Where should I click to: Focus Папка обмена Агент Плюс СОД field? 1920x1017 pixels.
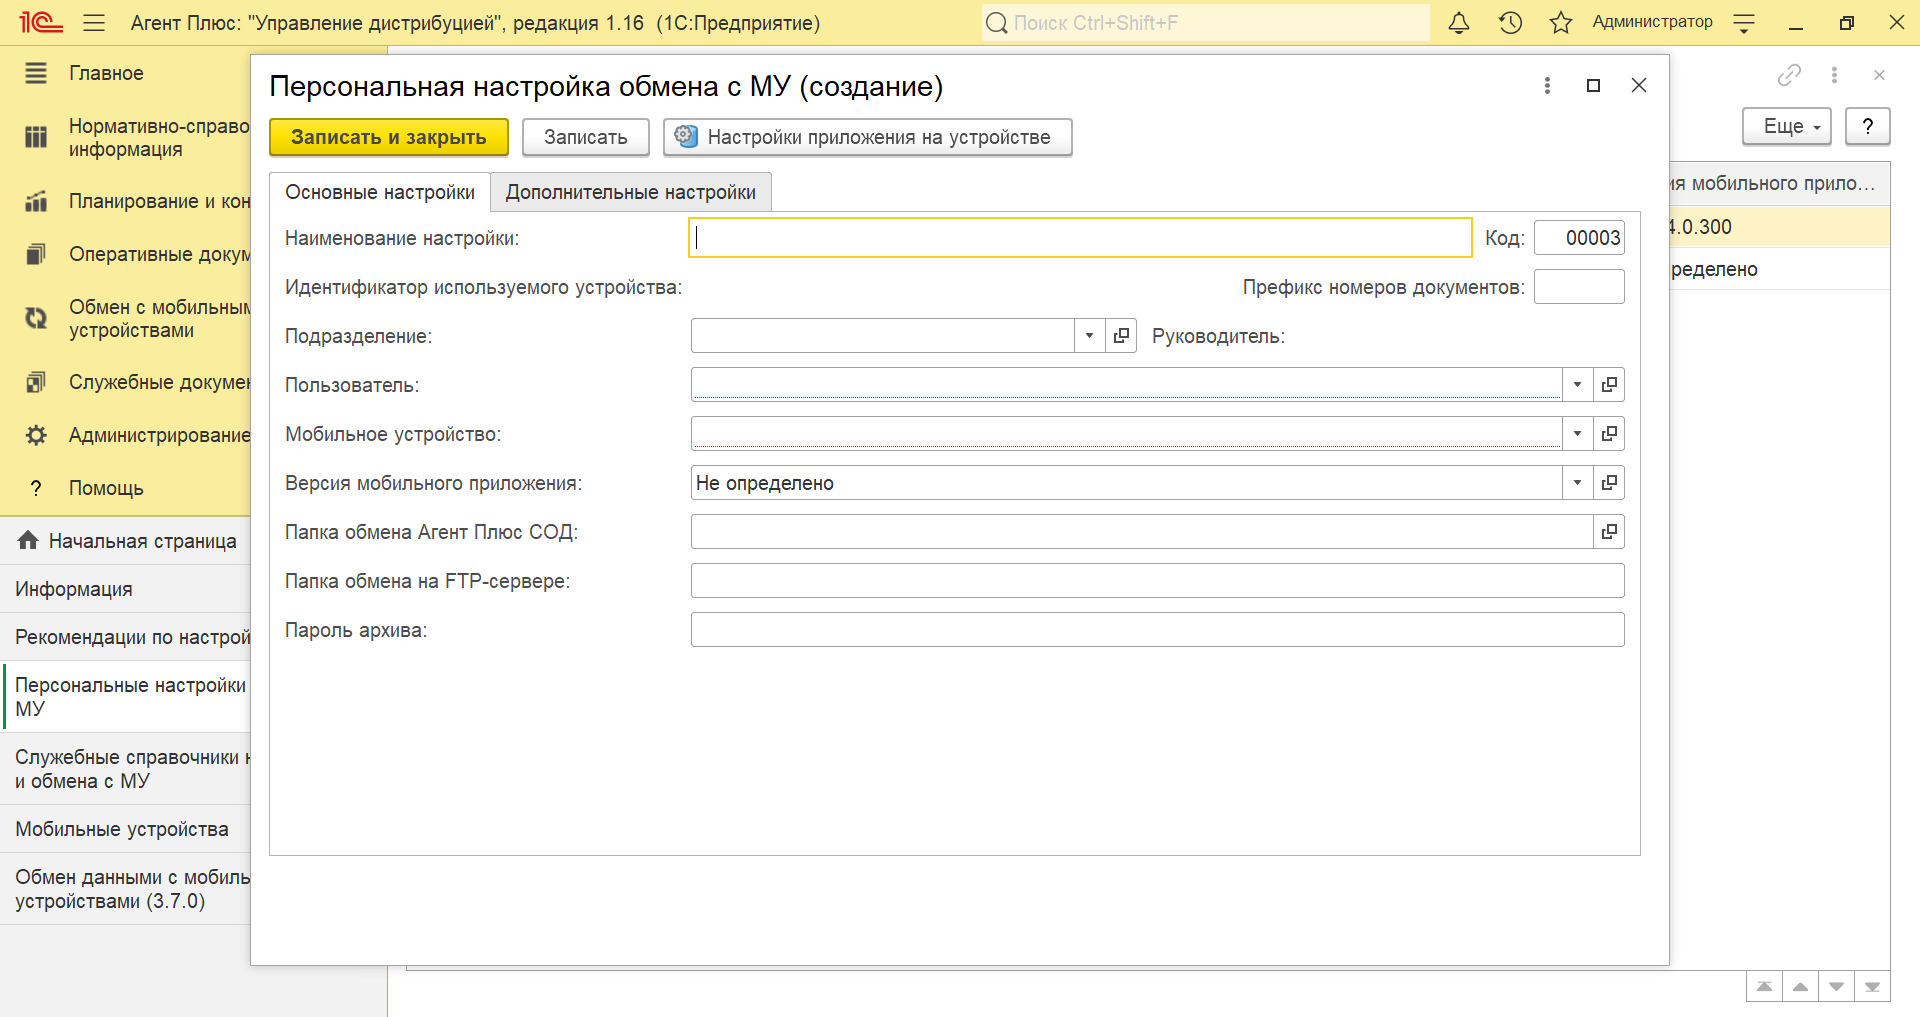1142,532
